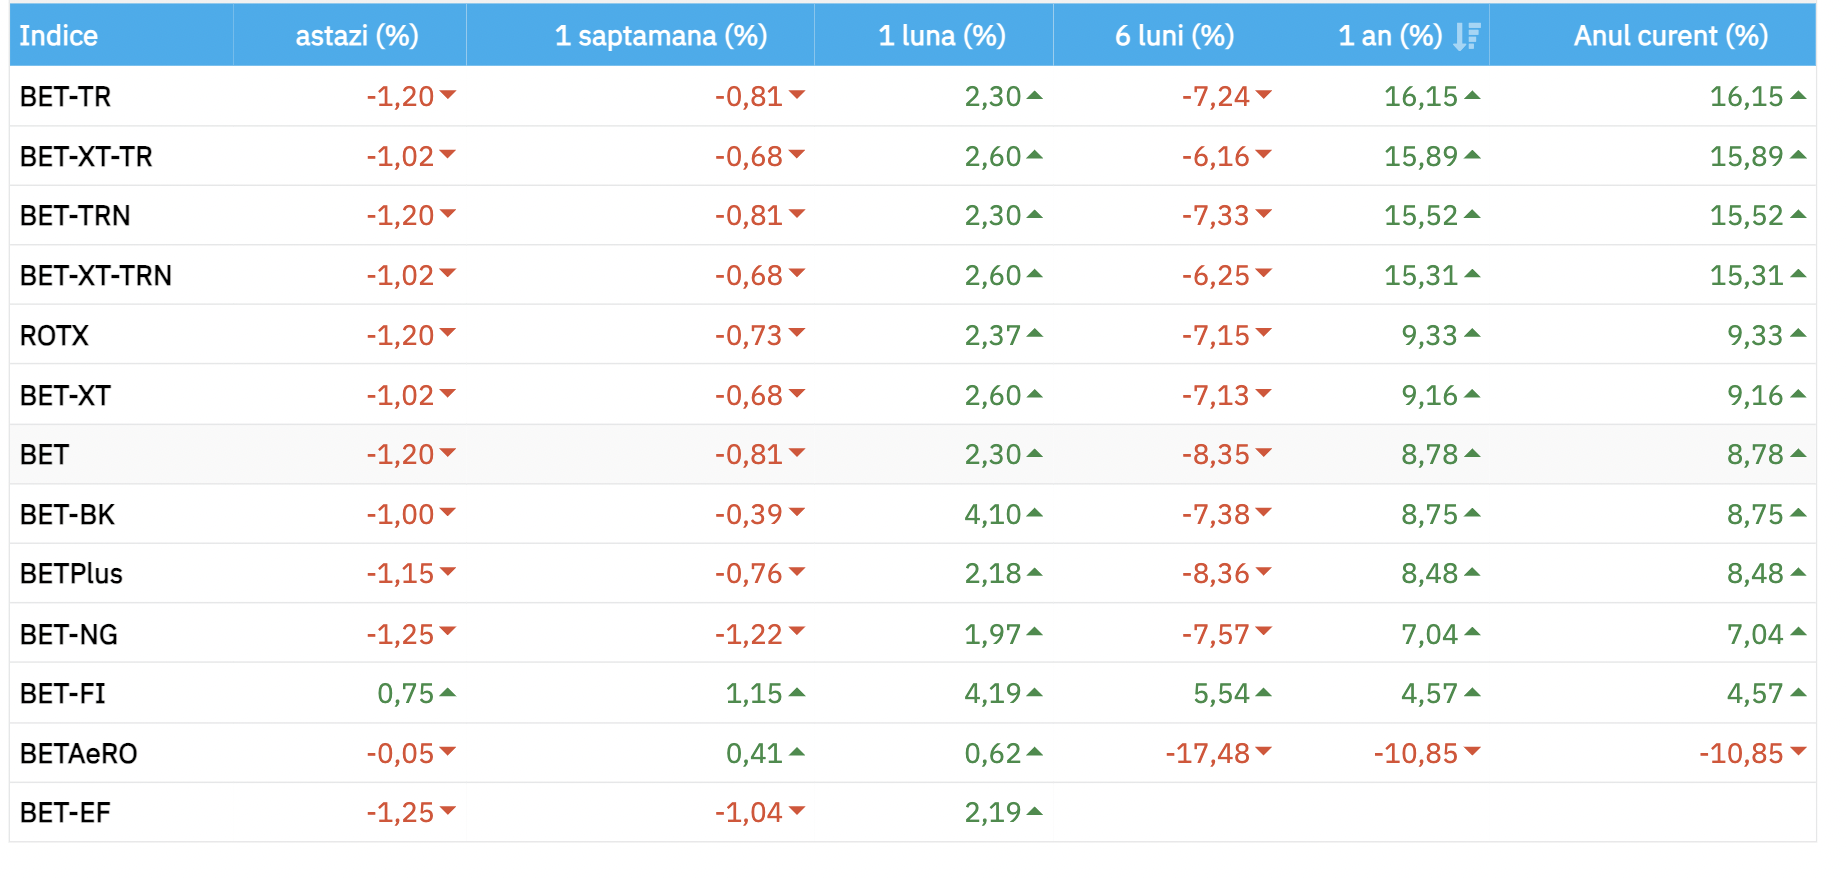This screenshot has height=878, width=1846.
Task: Click the sort icon in 1 an column
Action: (1466, 36)
